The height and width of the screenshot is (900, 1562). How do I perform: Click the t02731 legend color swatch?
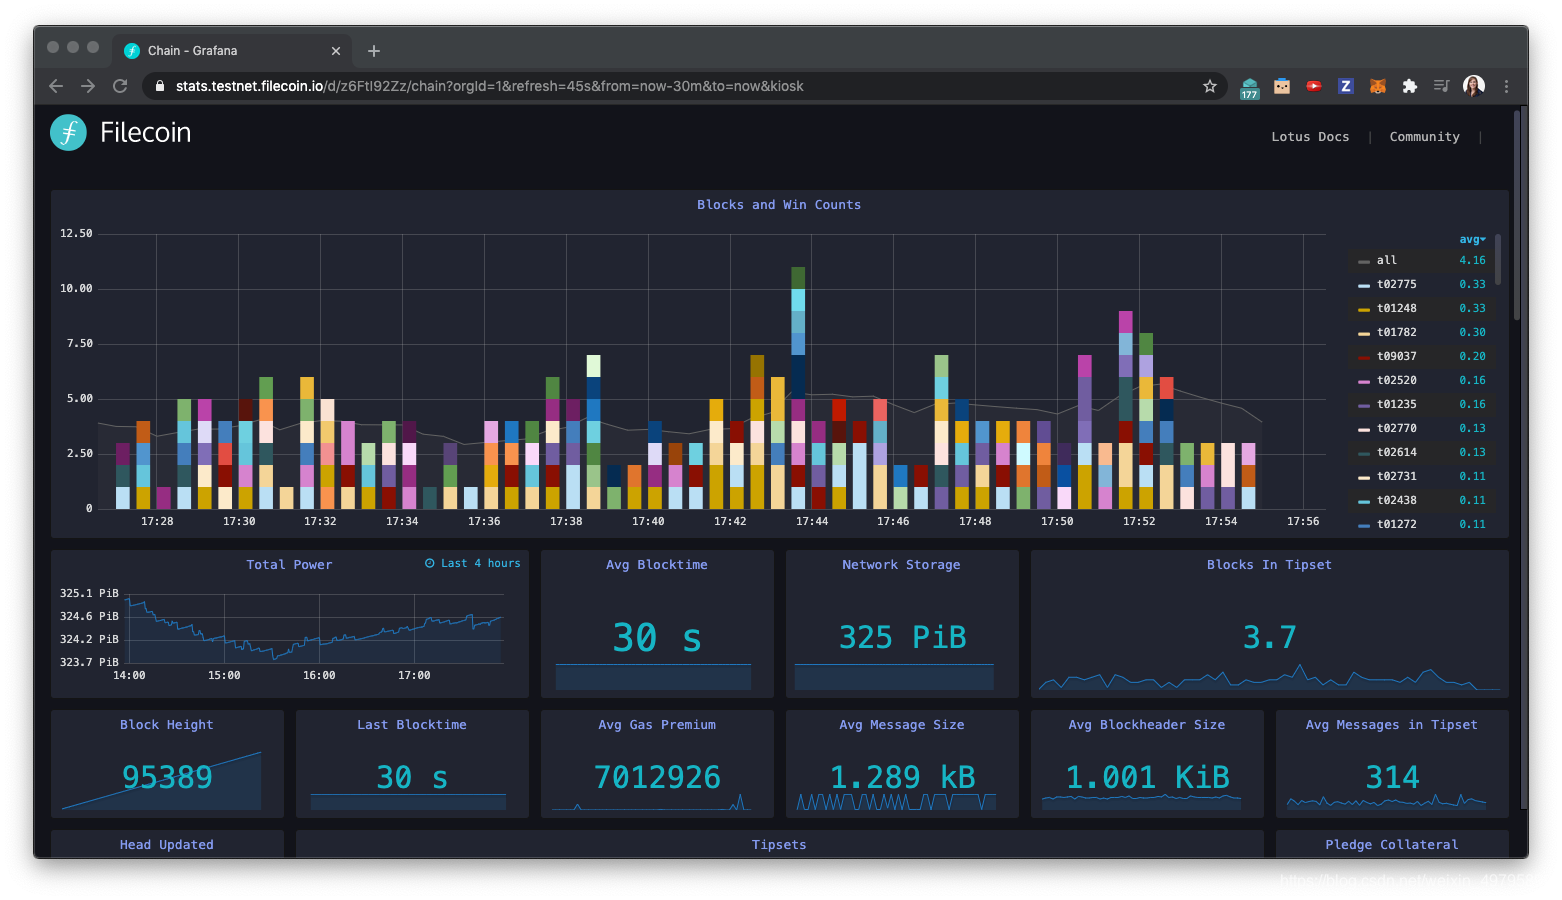click(x=1364, y=477)
